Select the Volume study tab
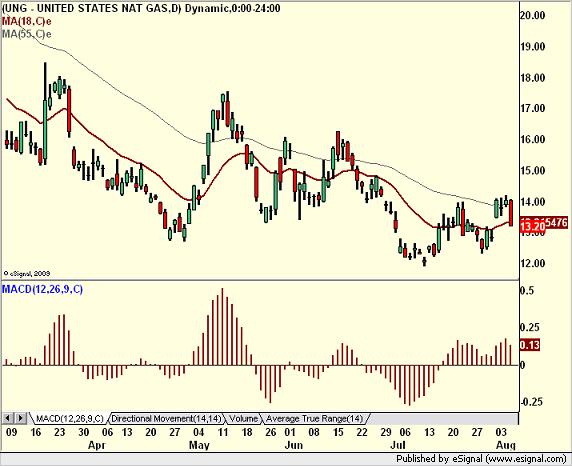Viewport: 572px width, 466px height. point(243,419)
